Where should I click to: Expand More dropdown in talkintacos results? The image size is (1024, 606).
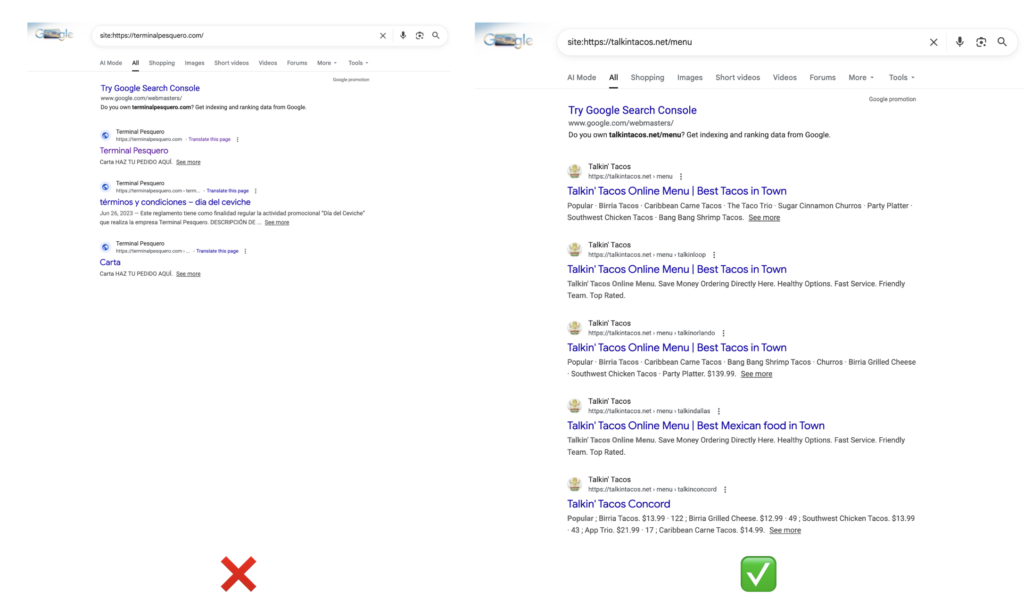(x=861, y=77)
